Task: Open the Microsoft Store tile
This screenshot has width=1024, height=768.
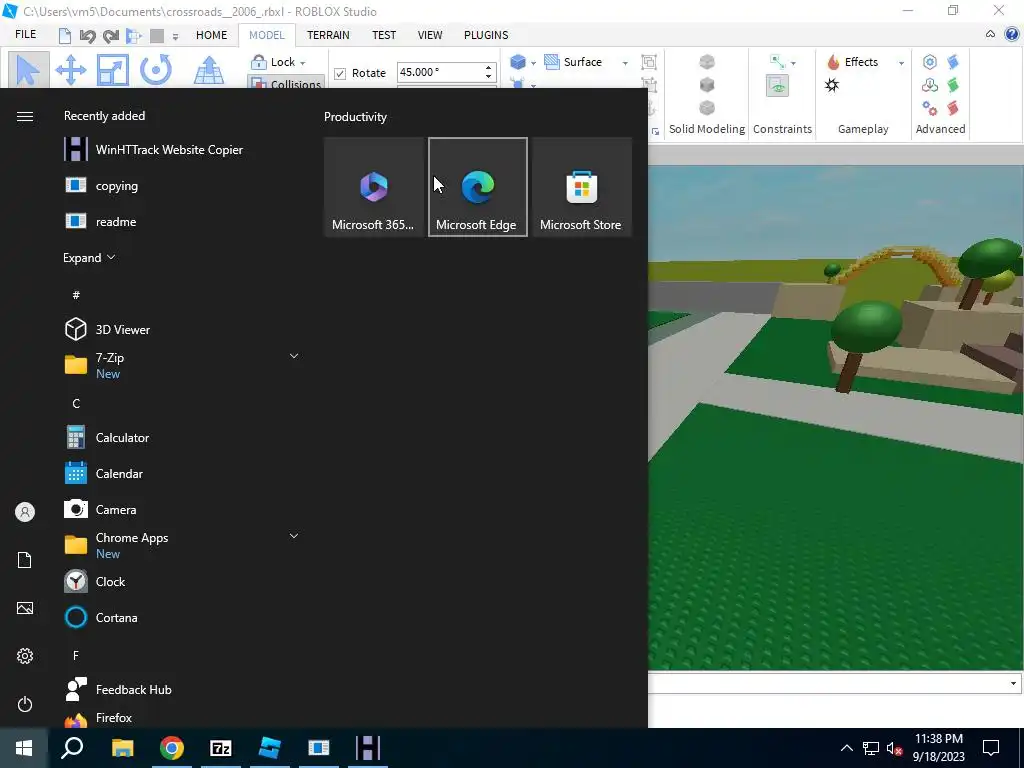Action: [x=581, y=187]
